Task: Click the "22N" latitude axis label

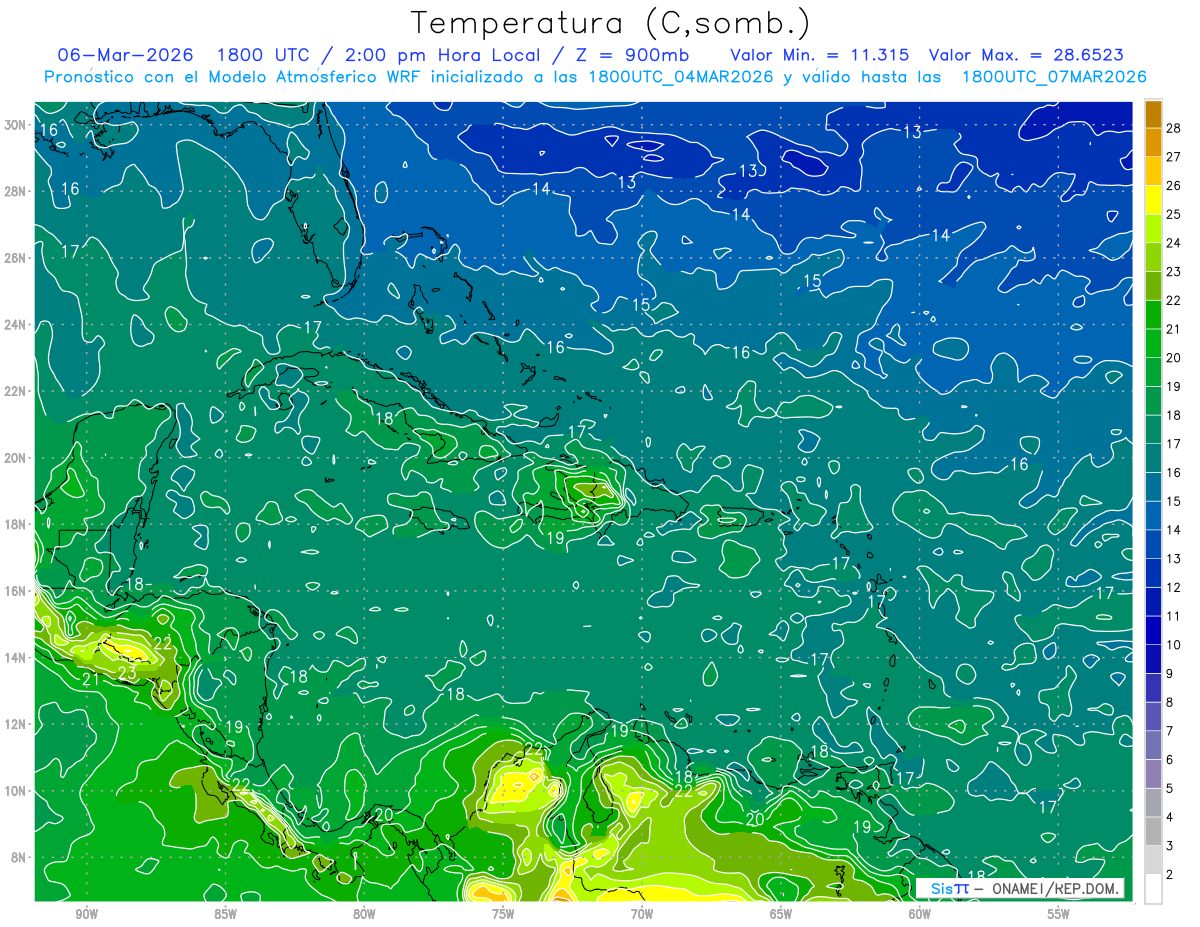Action: click(16, 391)
